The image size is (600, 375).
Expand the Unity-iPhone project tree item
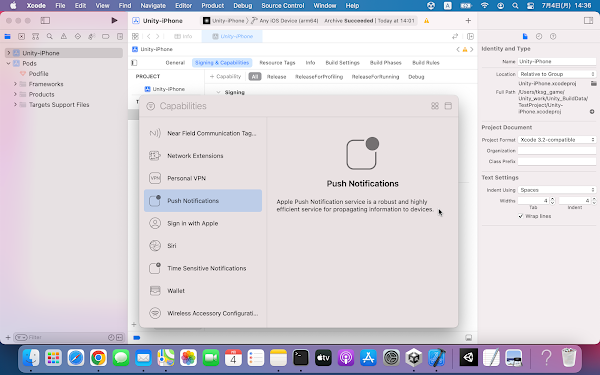pos(9,53)
